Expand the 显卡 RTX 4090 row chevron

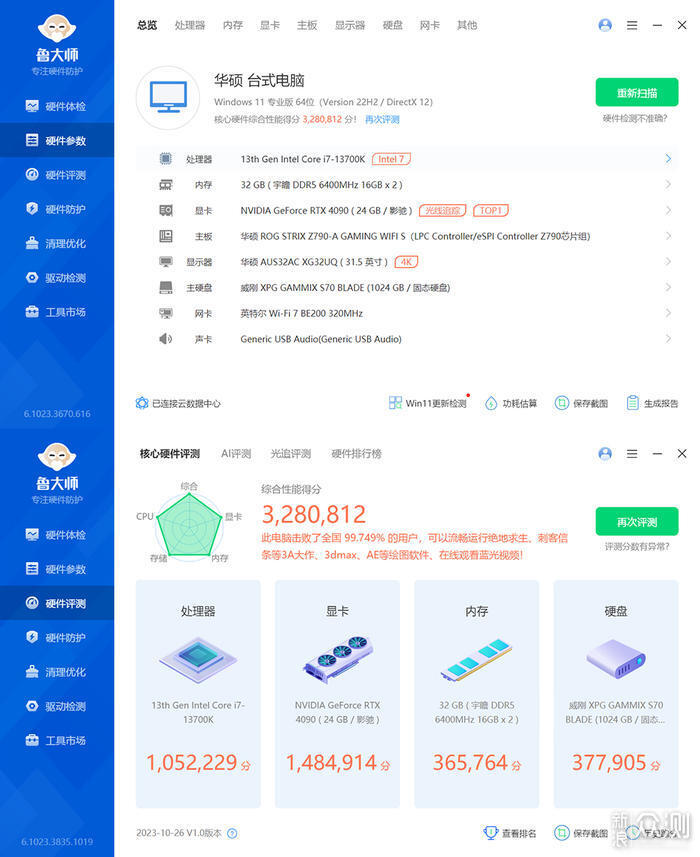[668, 210]
